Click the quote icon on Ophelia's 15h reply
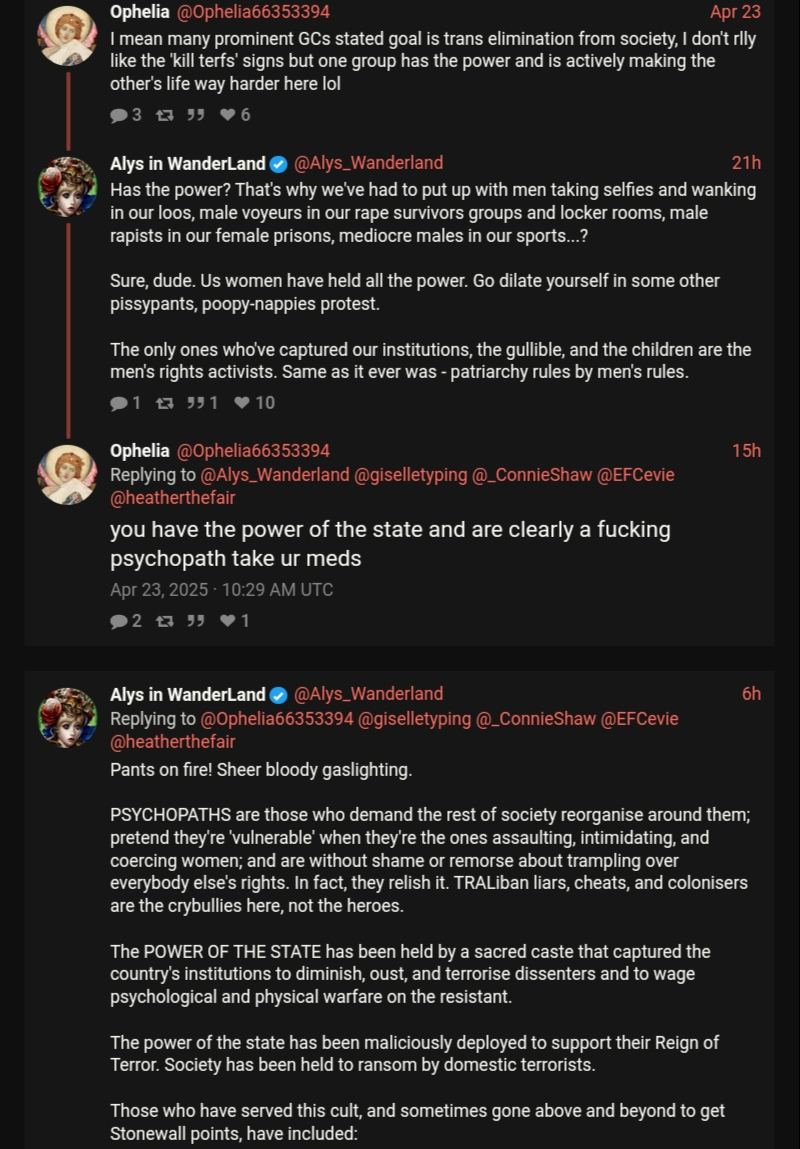This screenshot has width=800, height=1149. coord(194,621)
